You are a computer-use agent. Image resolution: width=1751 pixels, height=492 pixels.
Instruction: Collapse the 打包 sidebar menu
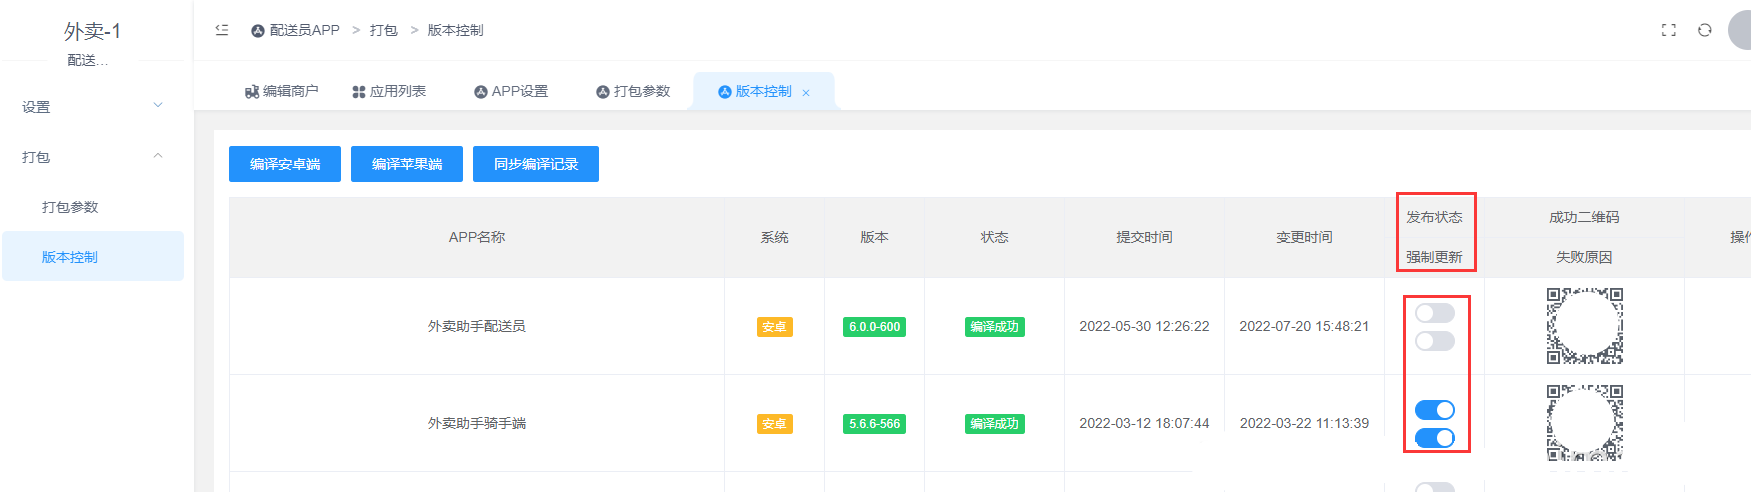tap(92, 156)
